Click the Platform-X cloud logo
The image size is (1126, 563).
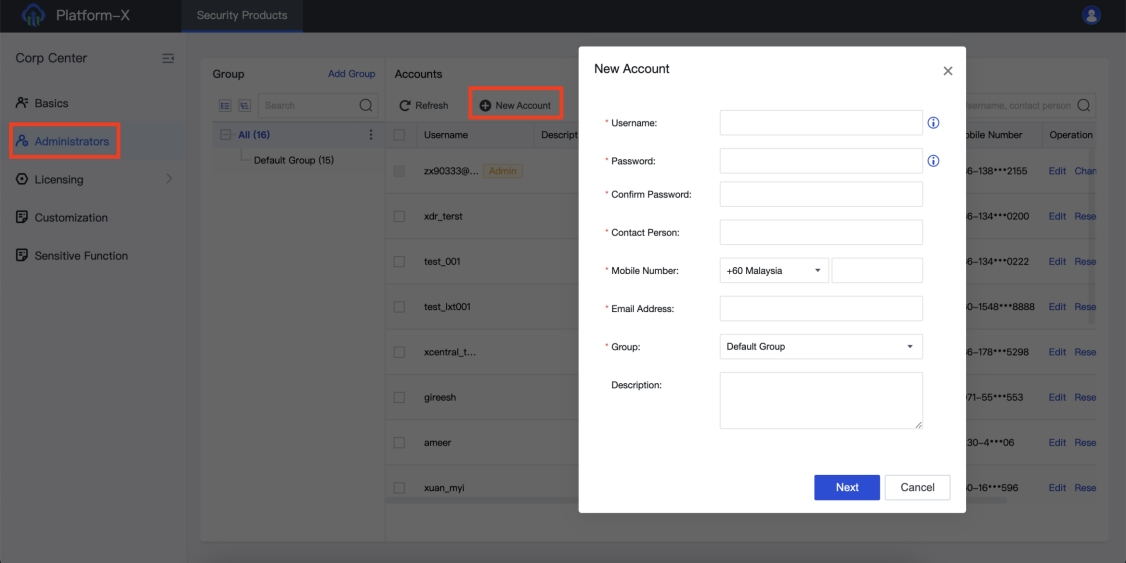[x=33, y=15]
